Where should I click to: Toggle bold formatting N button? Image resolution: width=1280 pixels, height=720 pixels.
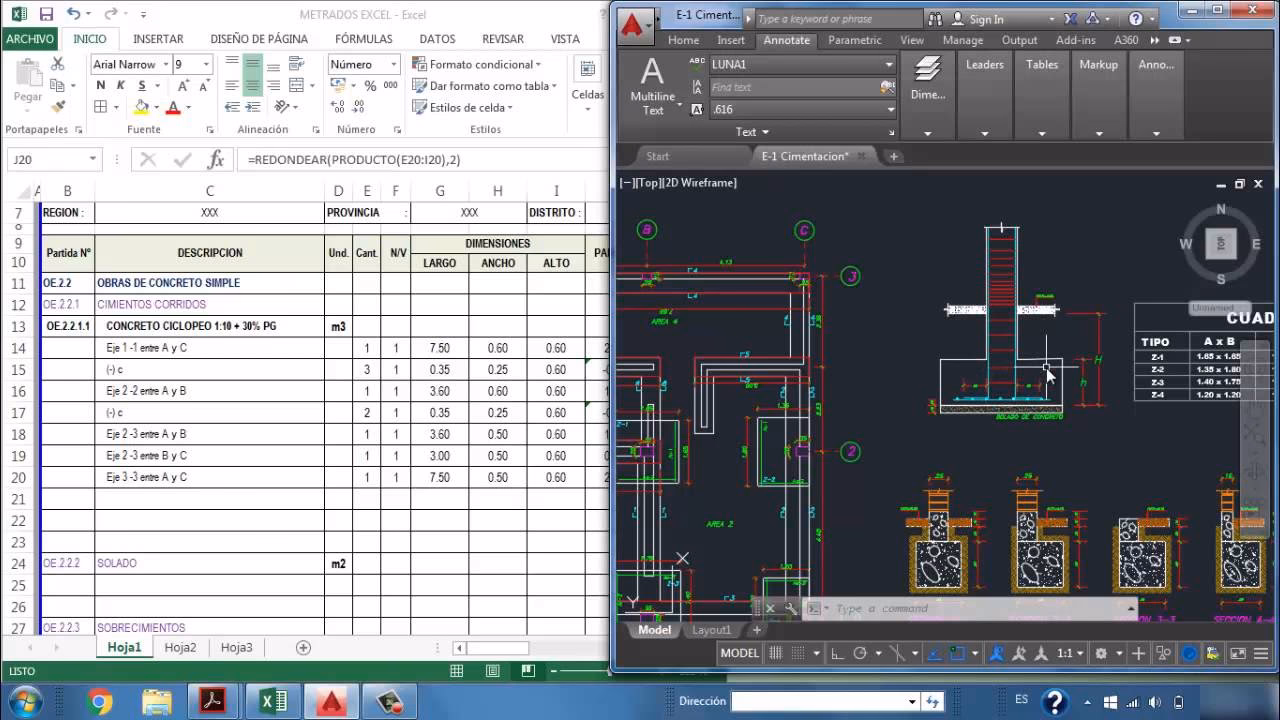pos(101,86)
